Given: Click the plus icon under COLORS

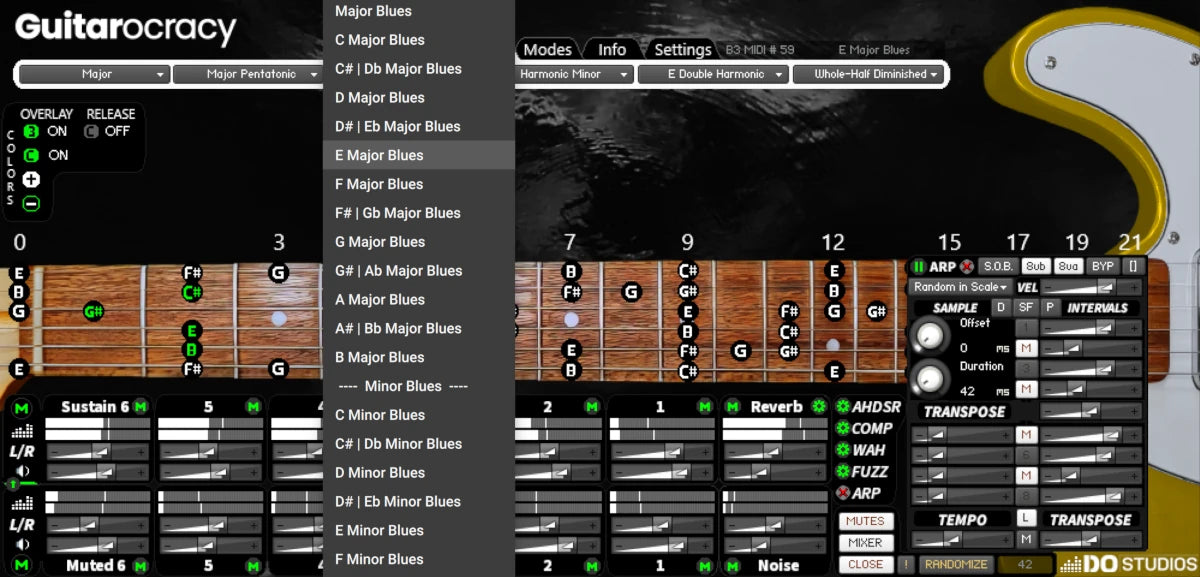Looking at the screenshot, I should coord(31,180).
